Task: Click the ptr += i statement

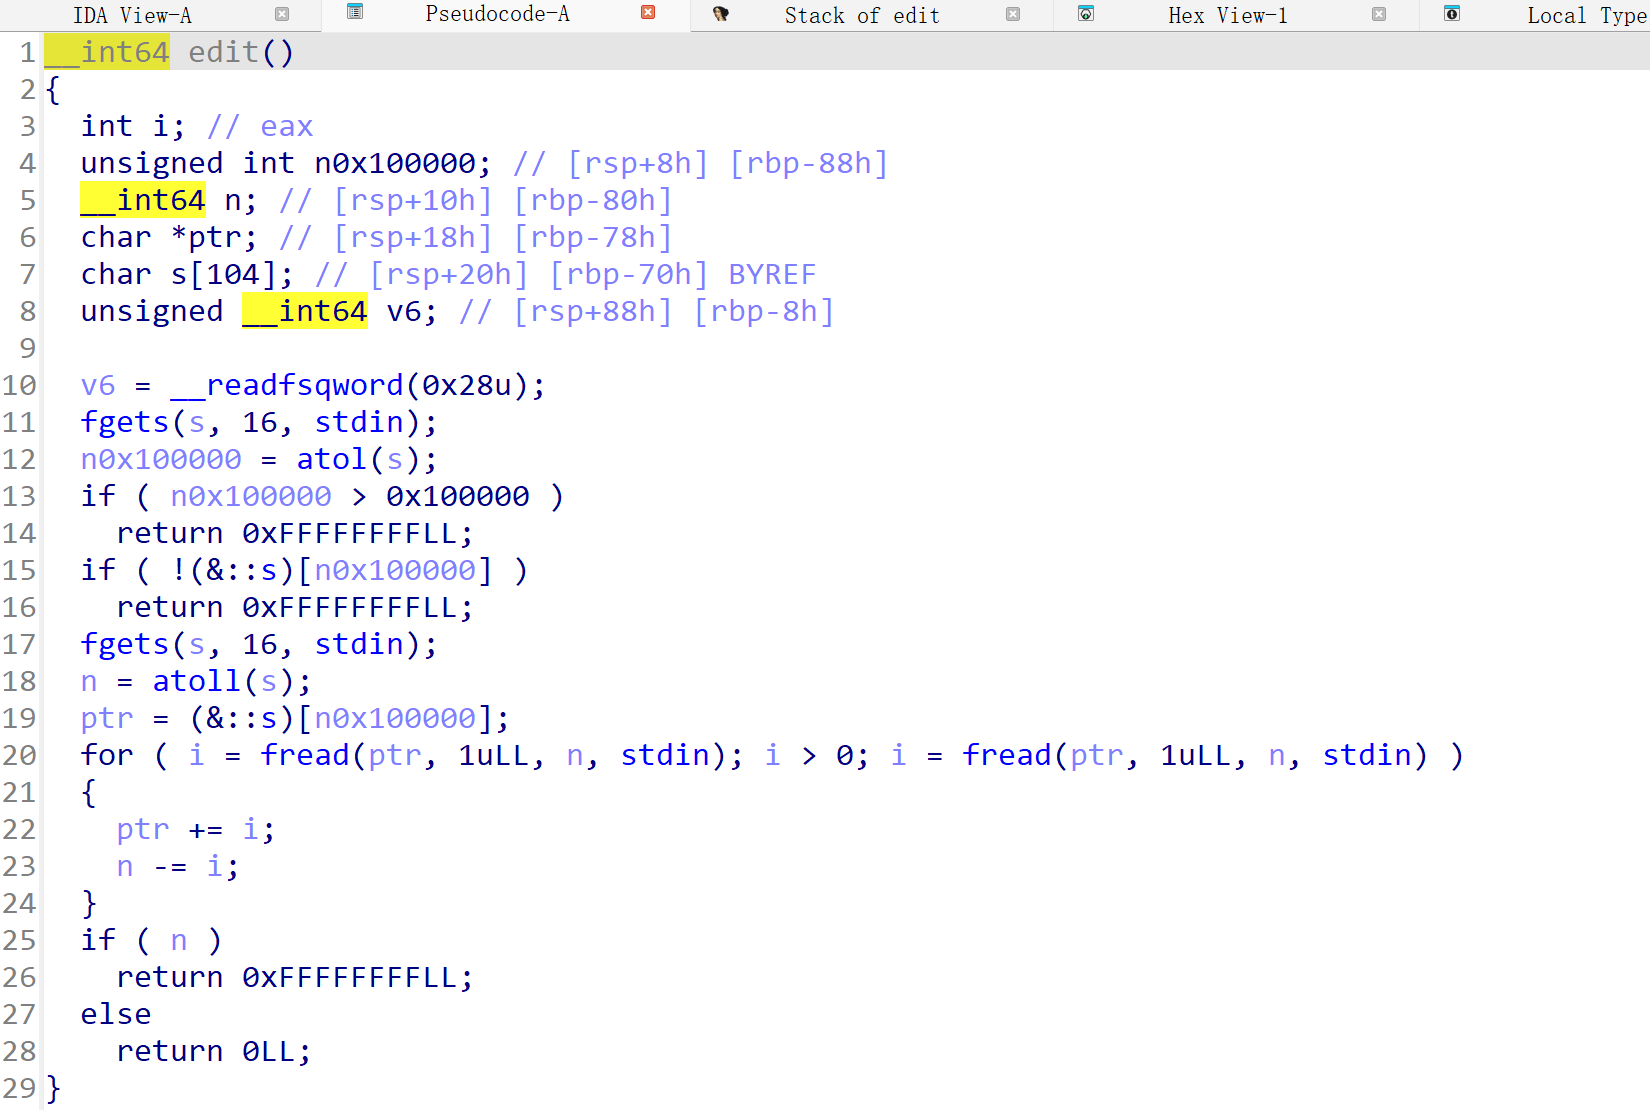Action: pos(196,829)
